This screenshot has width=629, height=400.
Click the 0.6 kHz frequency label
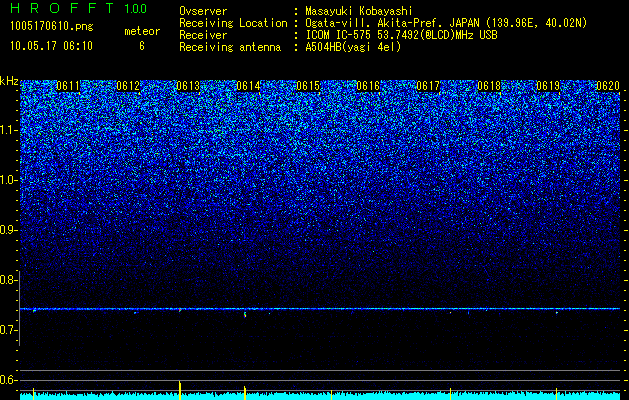(x=8, y=380)
